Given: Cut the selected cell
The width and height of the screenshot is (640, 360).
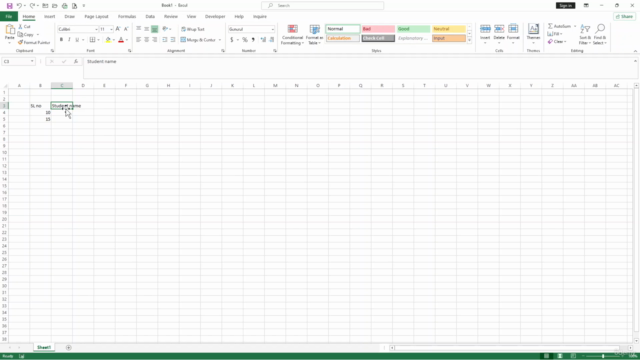Looking at the screenshot, I should tap(24, 27).
